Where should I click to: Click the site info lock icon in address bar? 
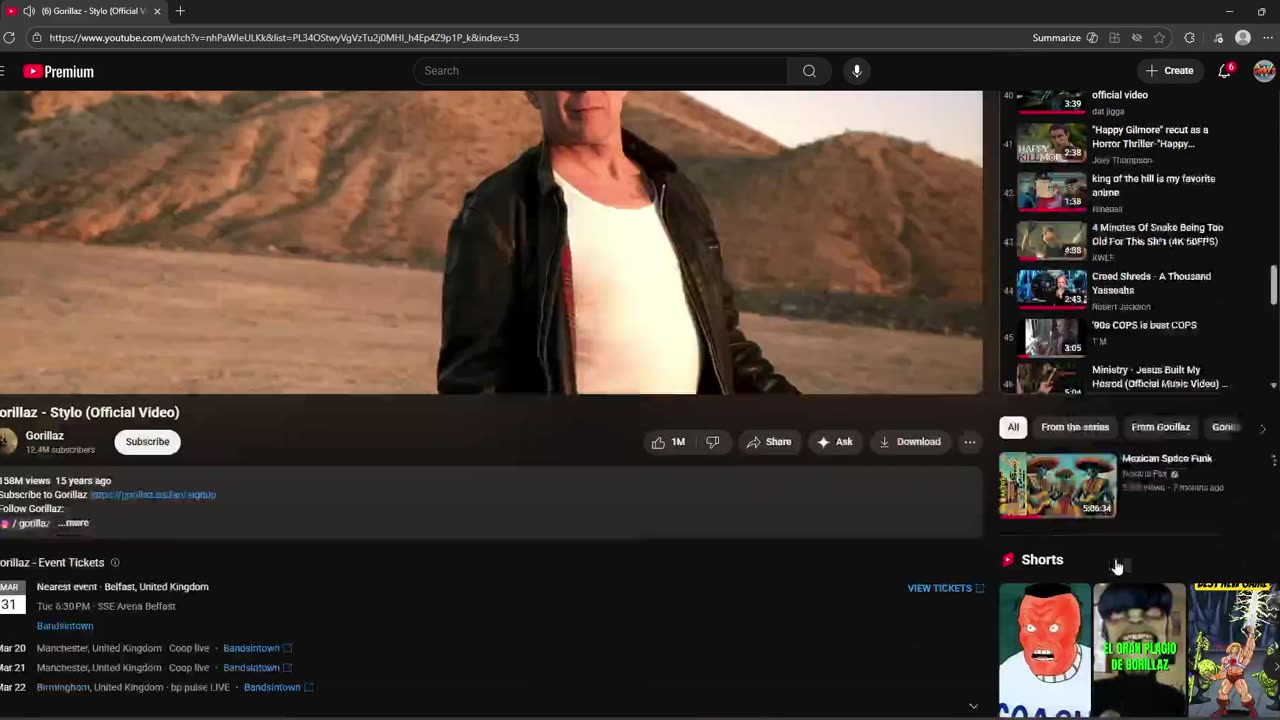point(36,38)
